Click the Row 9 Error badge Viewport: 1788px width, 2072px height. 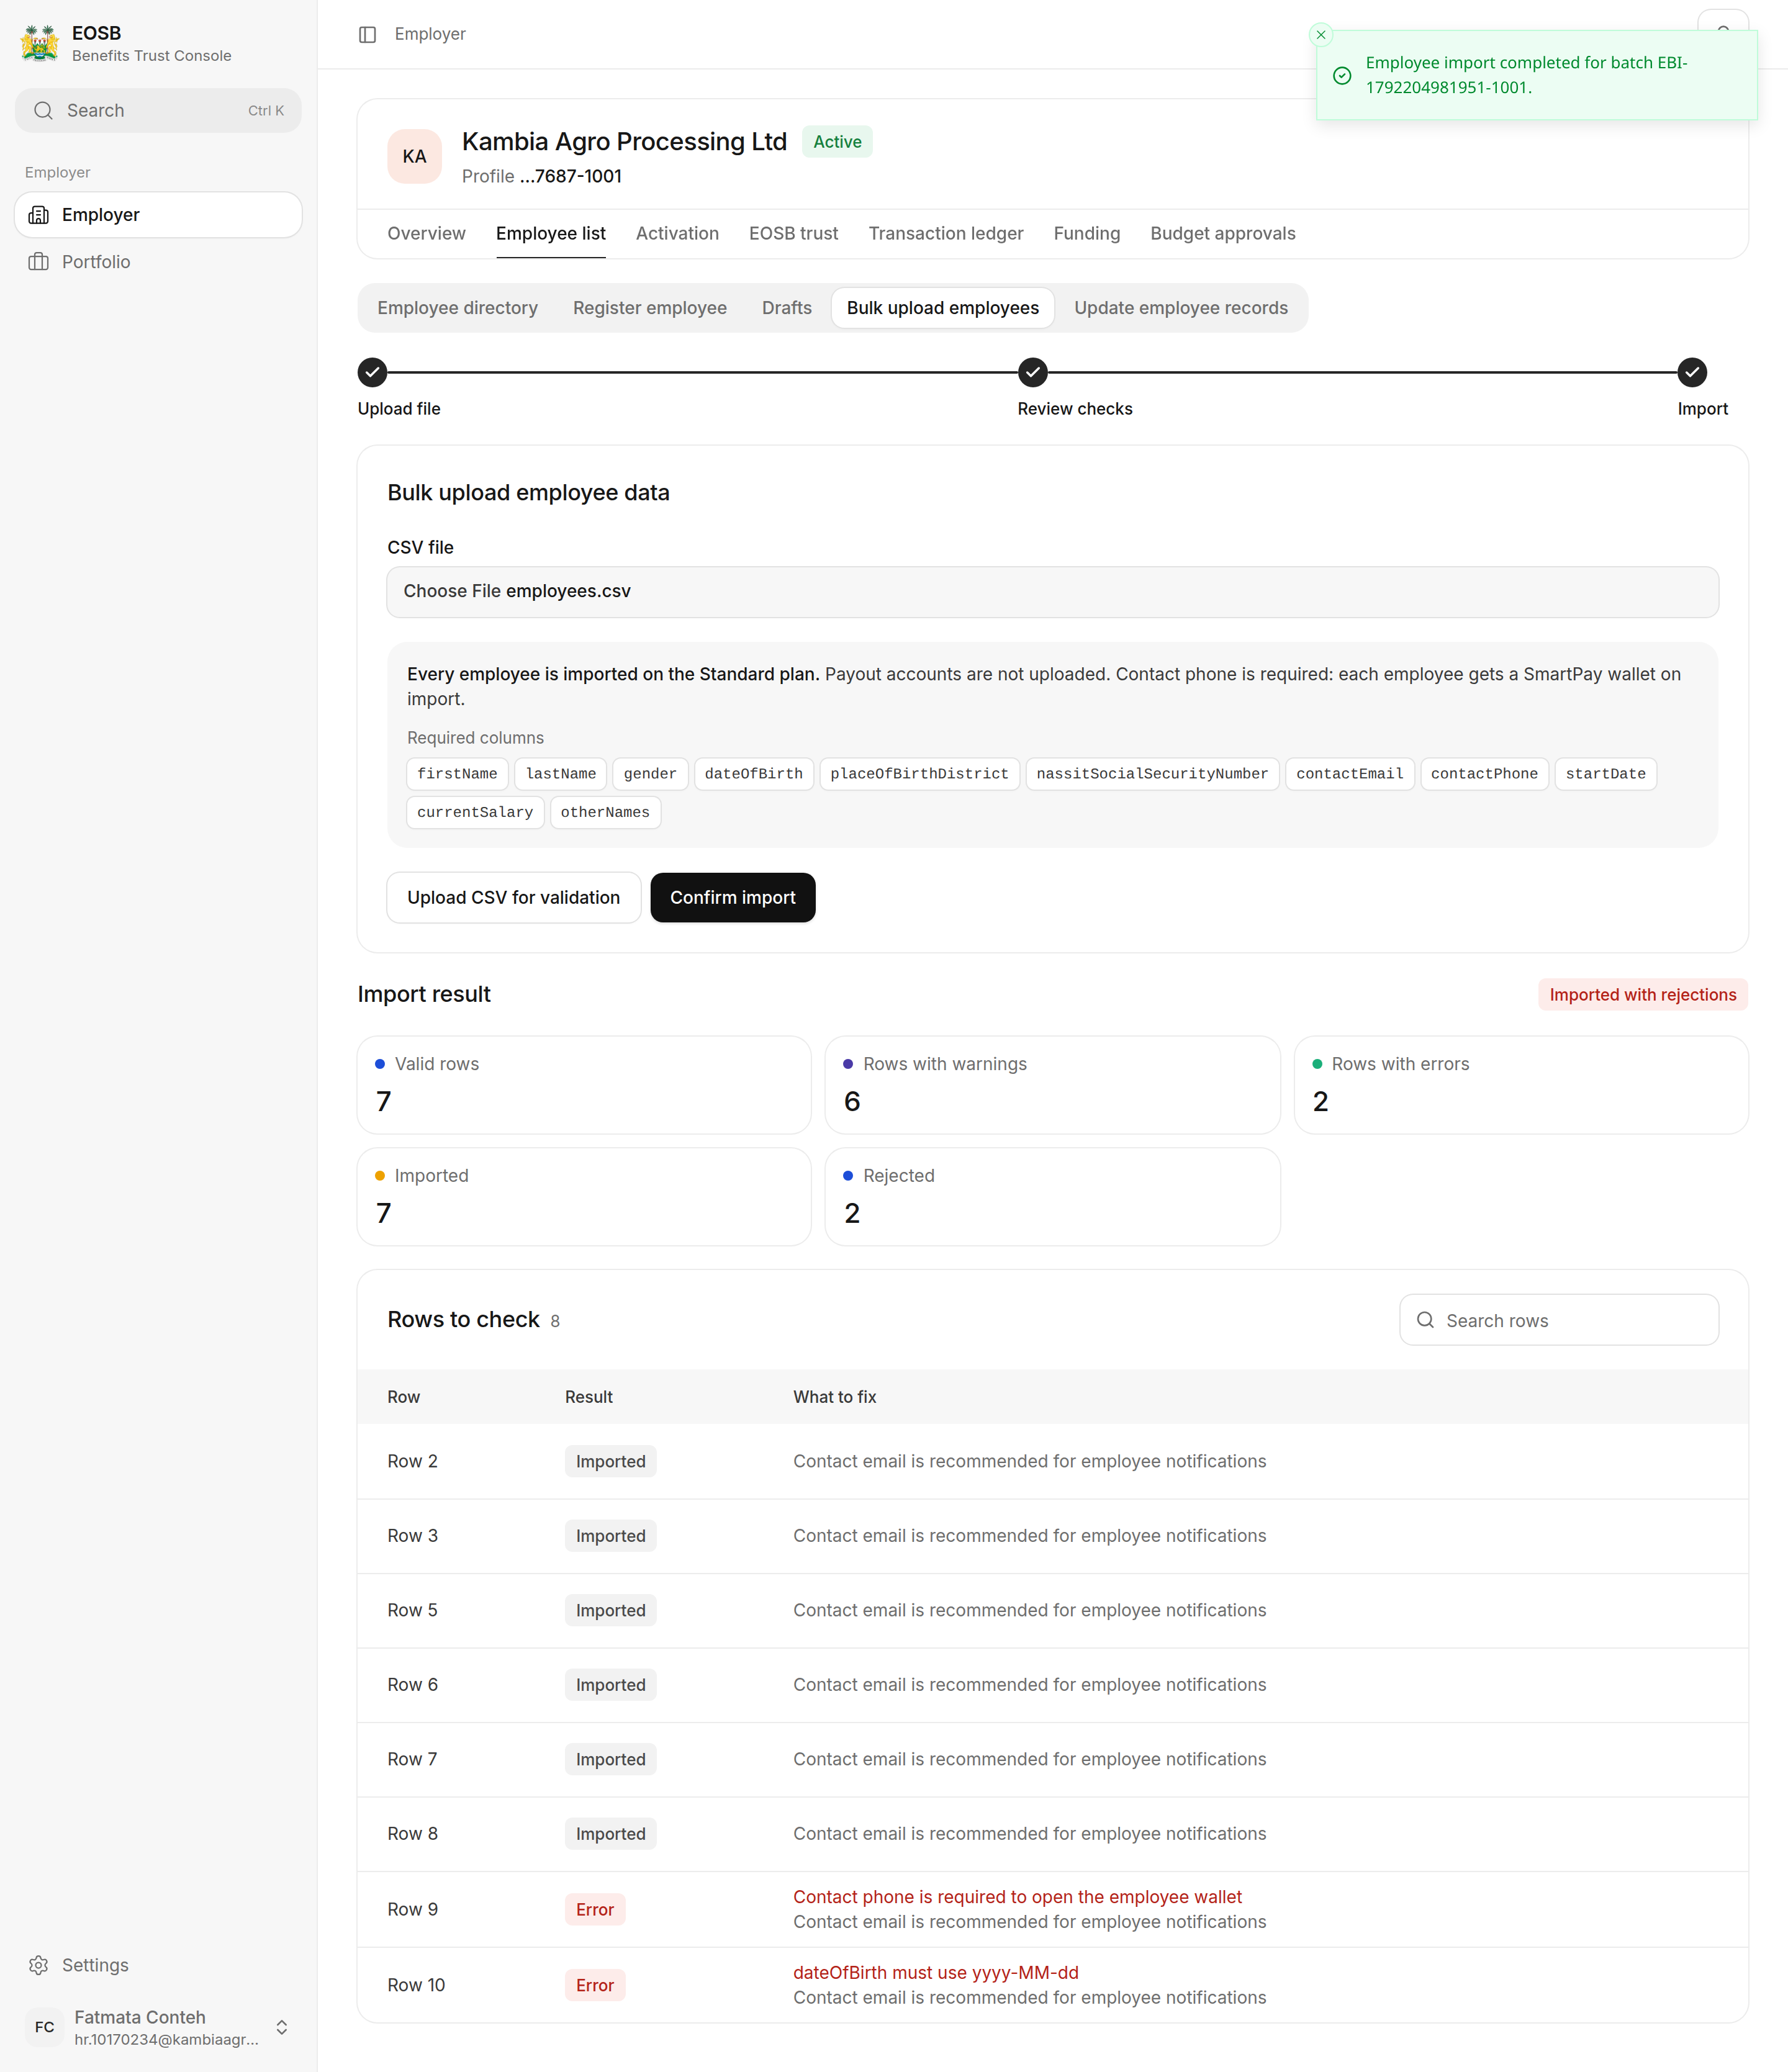coord(594,1909)
